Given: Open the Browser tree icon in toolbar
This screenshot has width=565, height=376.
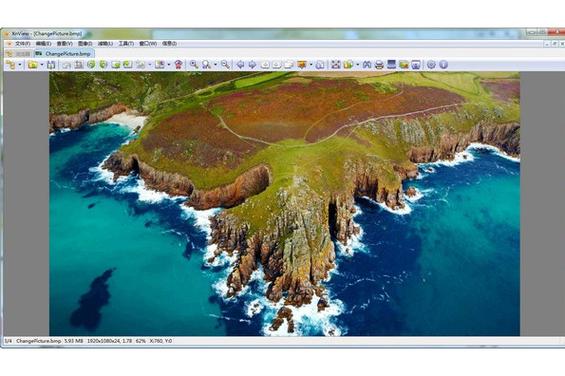Looking at the screenshot, I should point(11,65).
